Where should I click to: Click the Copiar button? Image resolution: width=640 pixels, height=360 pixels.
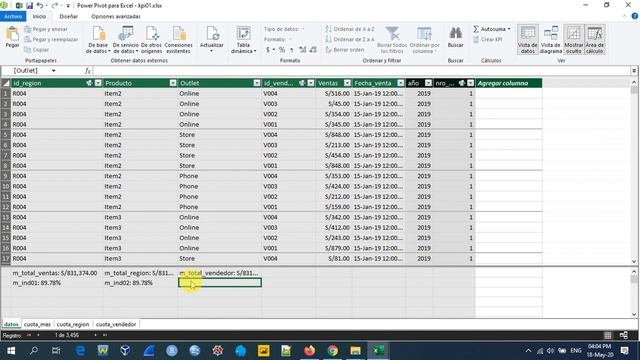point(37,50)
